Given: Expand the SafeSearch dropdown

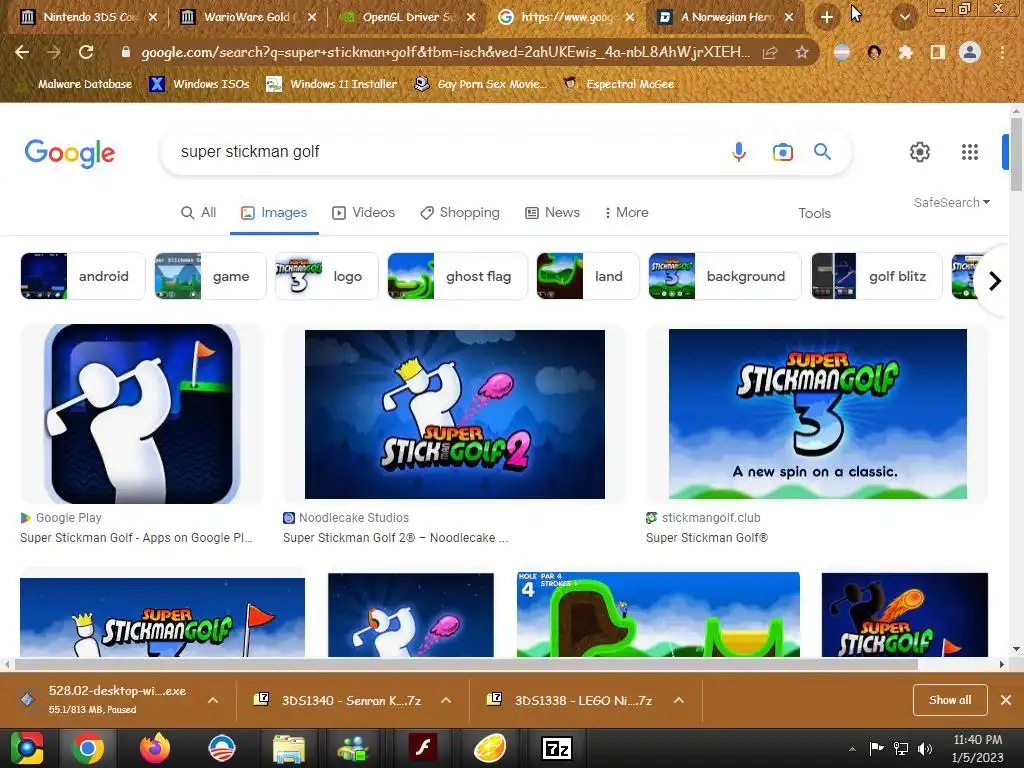Looking at the screenshot, I should click(x=952, y=202).
